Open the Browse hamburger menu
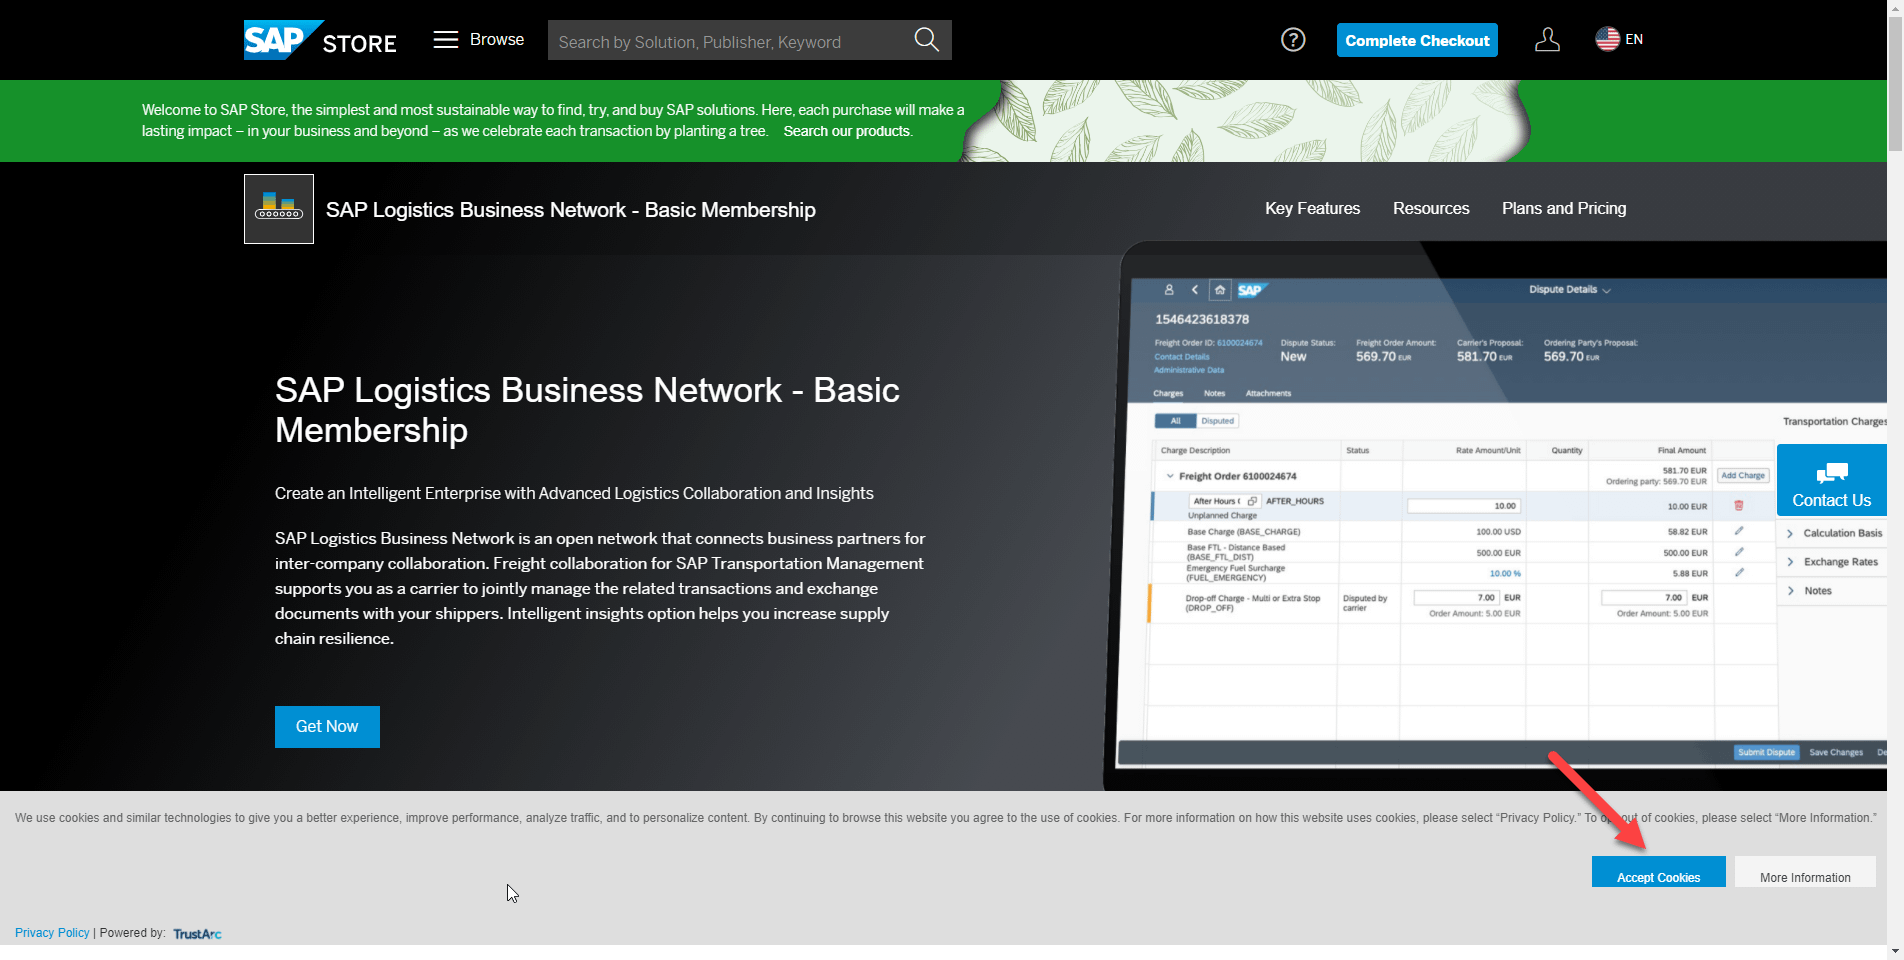The width and height of the screenshot is (1904, 960). click(479, 39)
